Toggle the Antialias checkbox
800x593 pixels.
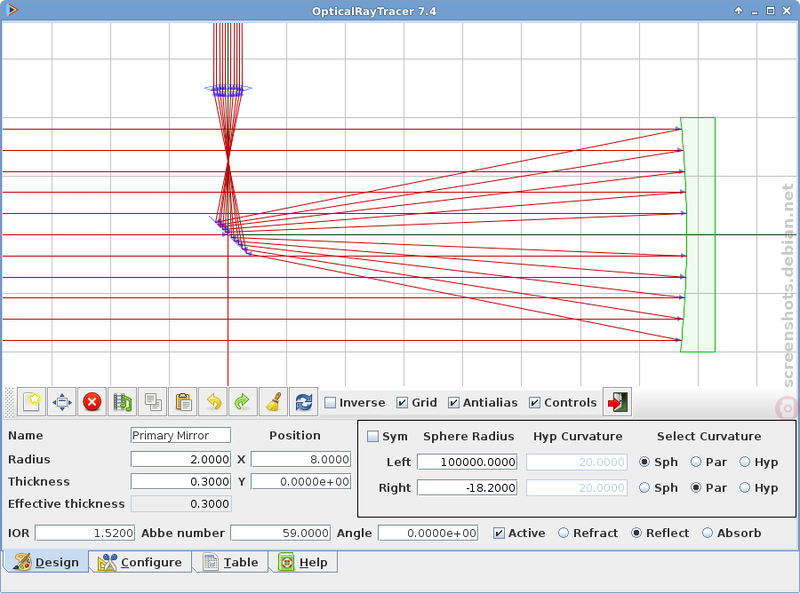click(x=483, y=403)
